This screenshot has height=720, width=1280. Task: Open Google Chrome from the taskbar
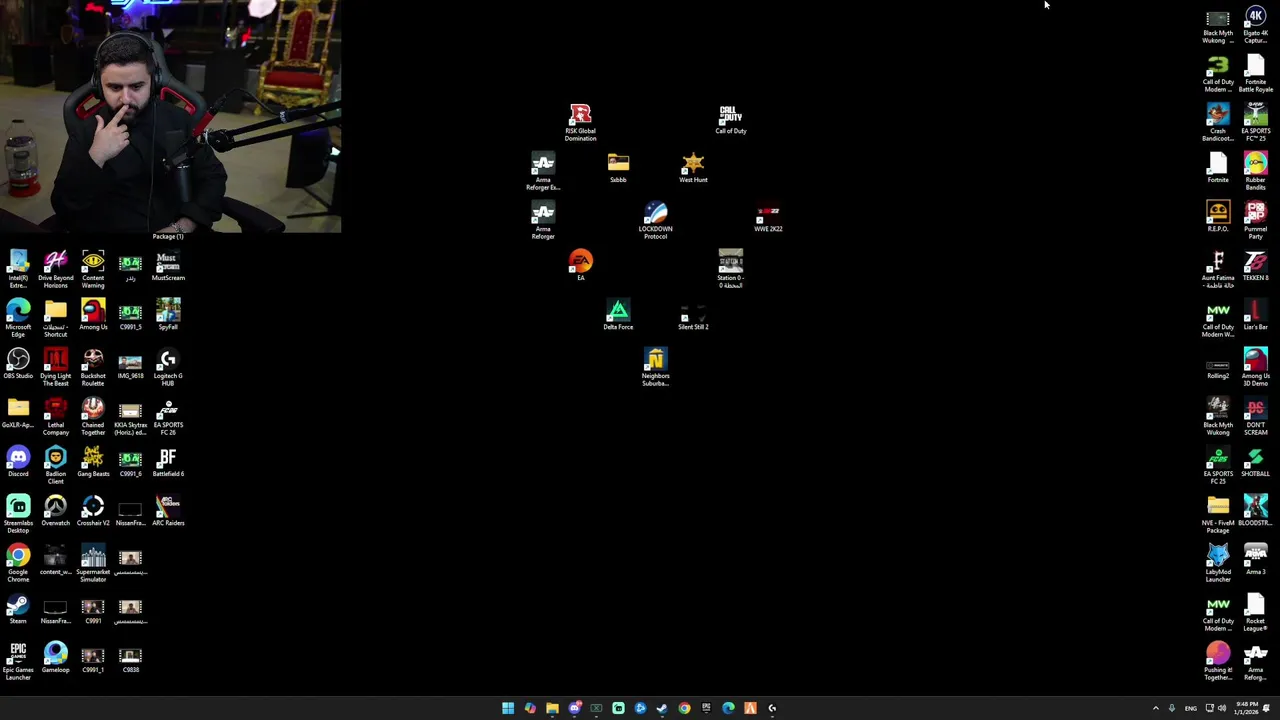coord(684,708)
